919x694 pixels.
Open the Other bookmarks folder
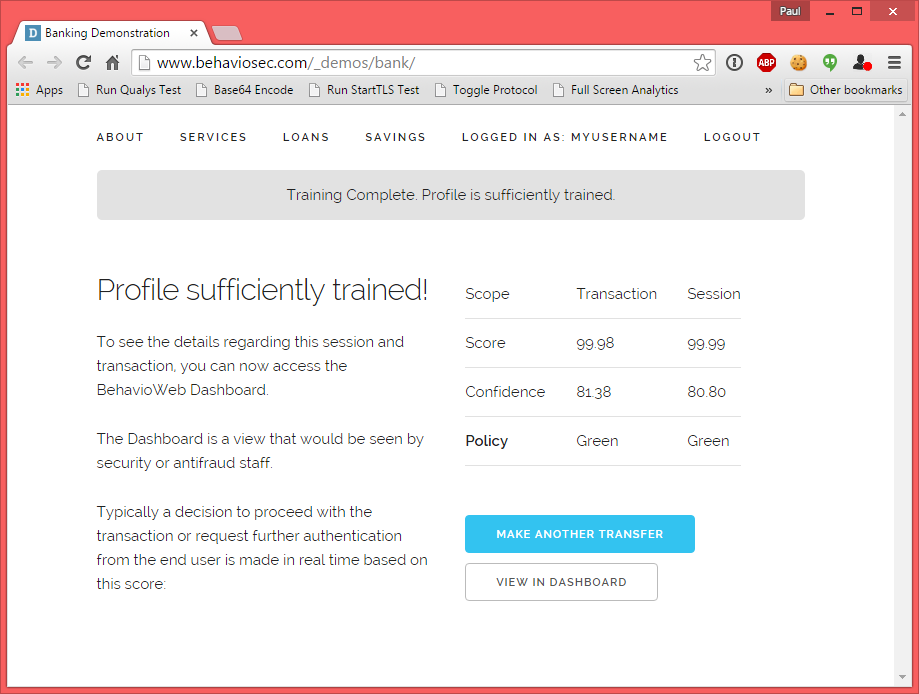coord(845,90)
